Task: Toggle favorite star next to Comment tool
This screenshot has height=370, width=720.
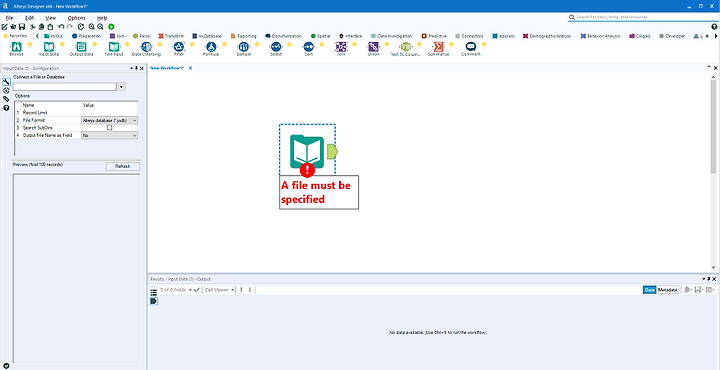Action: [484, 44]
